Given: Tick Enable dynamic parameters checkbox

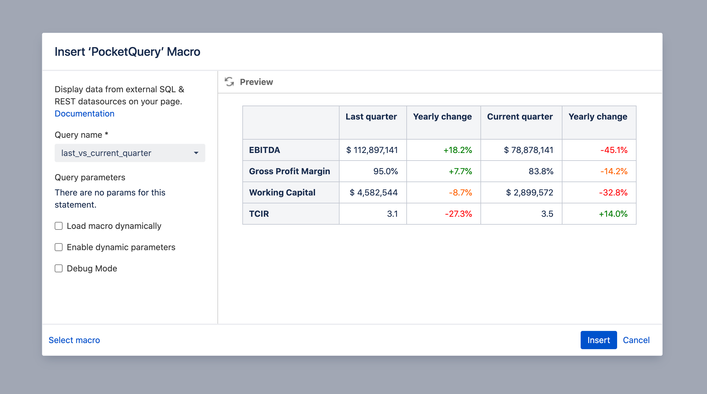Looking at the screenshot, I should [x=59, y=247].
